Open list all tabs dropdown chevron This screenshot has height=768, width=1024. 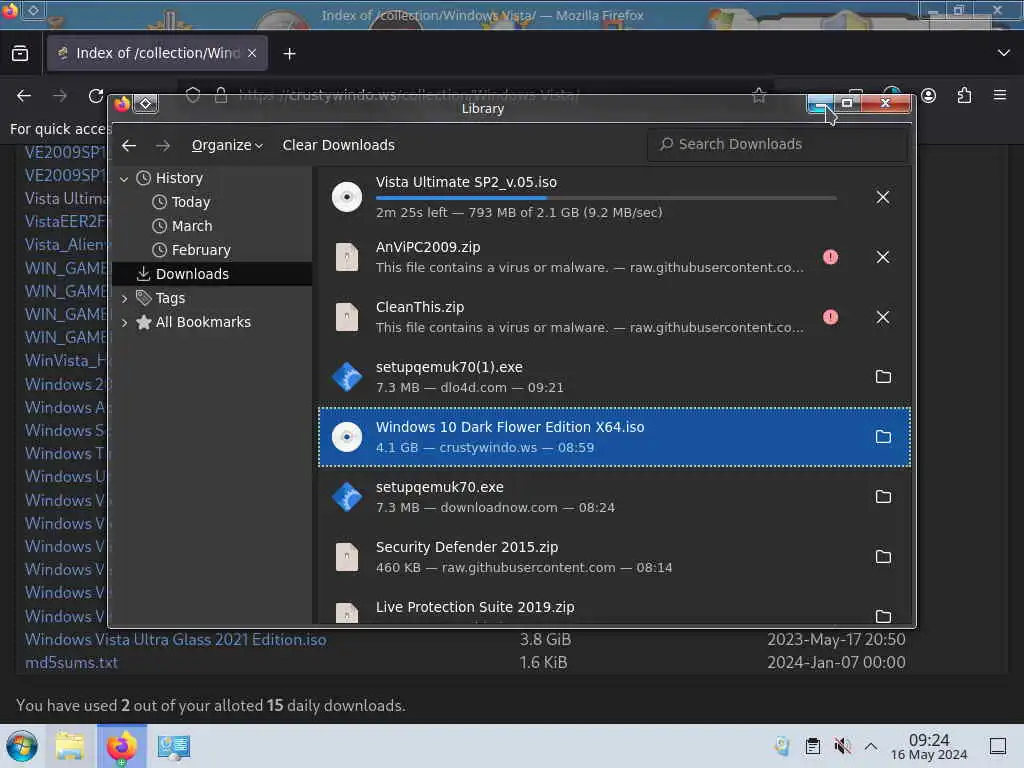1003,54
